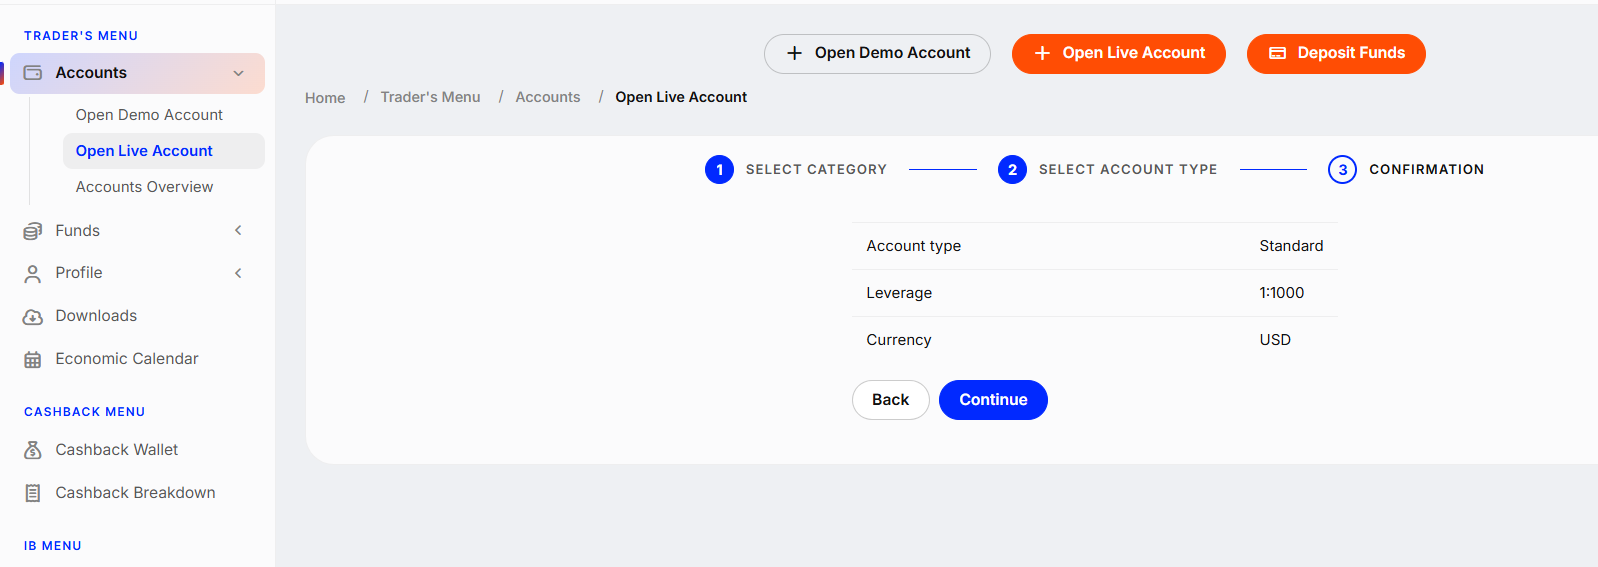Click the money bag icon for Cashback Wallet

pos(33,450)
